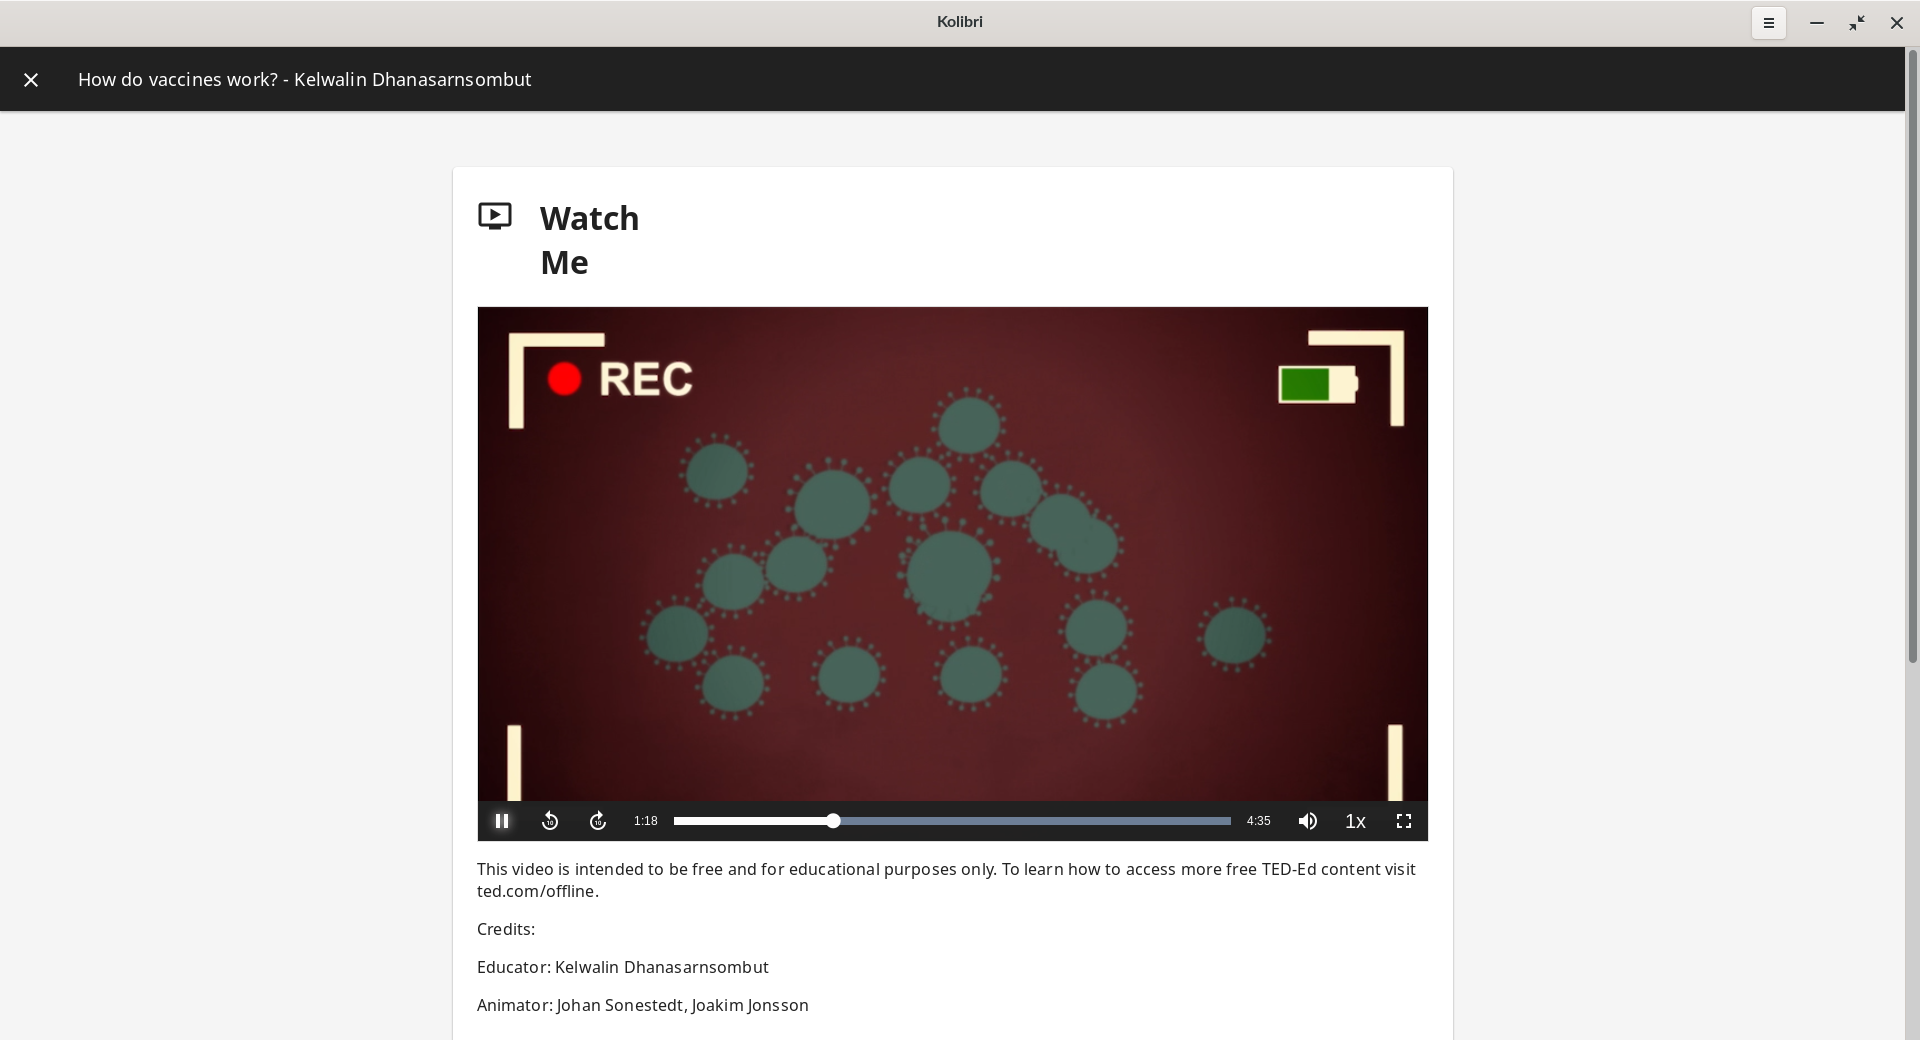This screenshot has height=1040, width=1920.
Task: Close the Kolibri application window
Action: click(x=1896, y=23)
